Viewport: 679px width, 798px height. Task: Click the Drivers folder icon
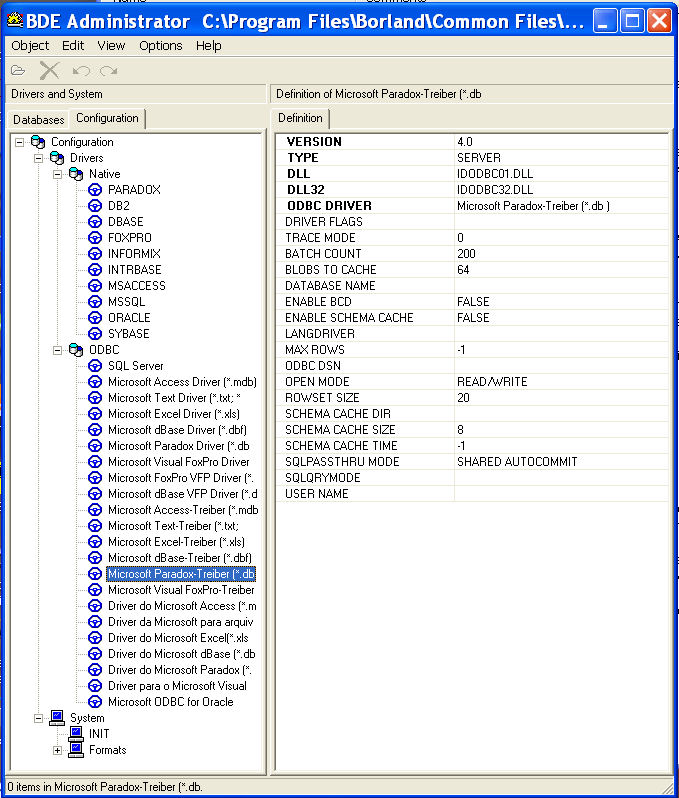pos(57,158)
